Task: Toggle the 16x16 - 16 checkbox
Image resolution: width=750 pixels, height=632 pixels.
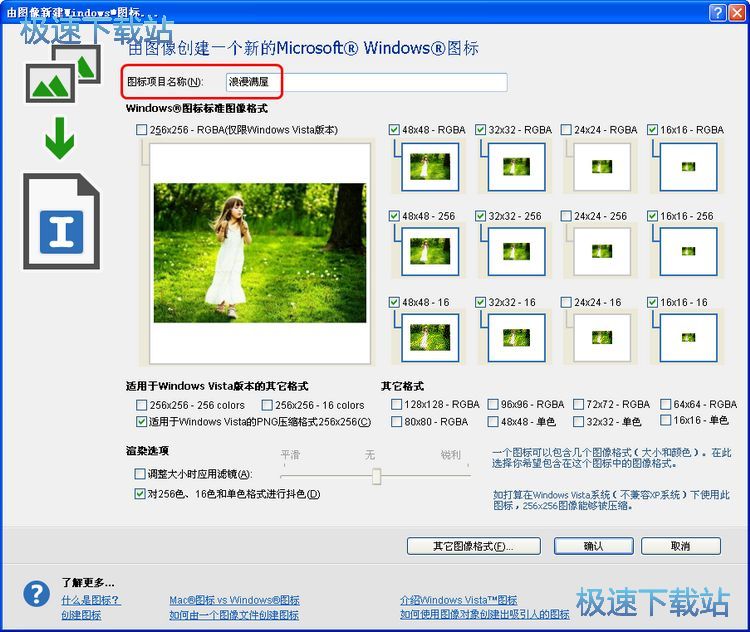Action: click(x=652, y=302)
